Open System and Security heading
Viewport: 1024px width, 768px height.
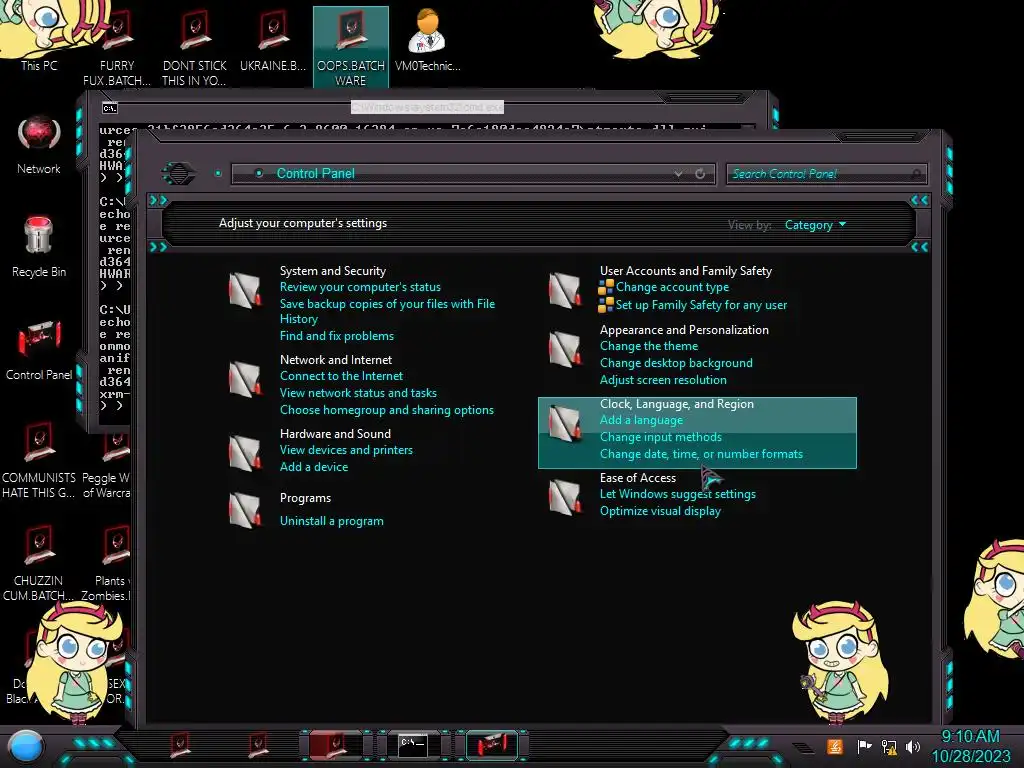click(x=332, y=270)
